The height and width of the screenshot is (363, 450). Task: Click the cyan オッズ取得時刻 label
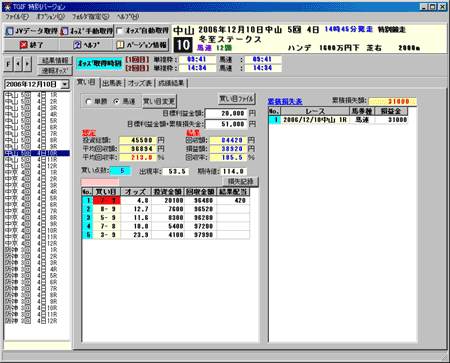pos(100,63)
